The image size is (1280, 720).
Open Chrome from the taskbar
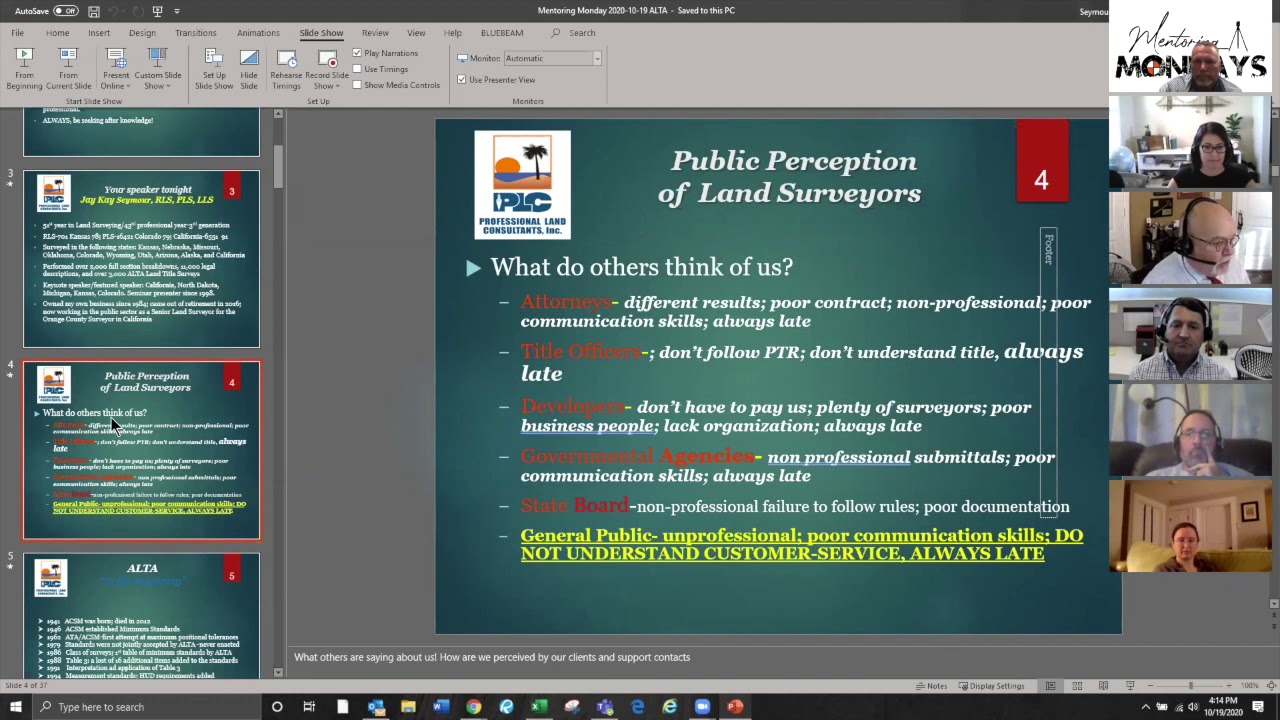(x=473, y=707)
